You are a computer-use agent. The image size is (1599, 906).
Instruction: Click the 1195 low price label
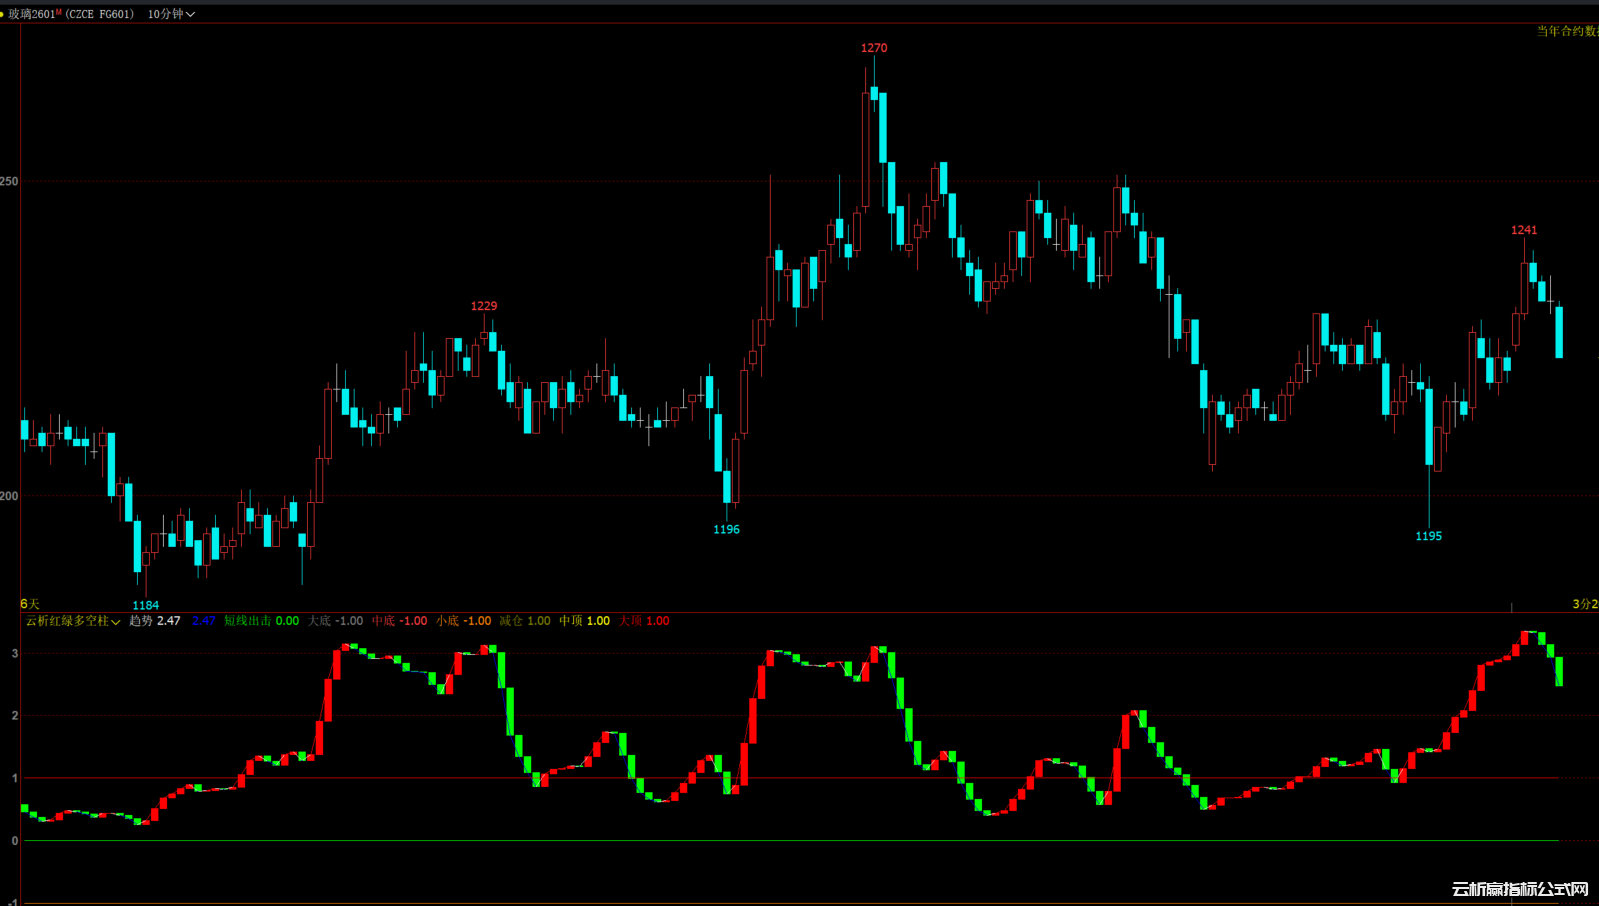tap(1429, 536)
